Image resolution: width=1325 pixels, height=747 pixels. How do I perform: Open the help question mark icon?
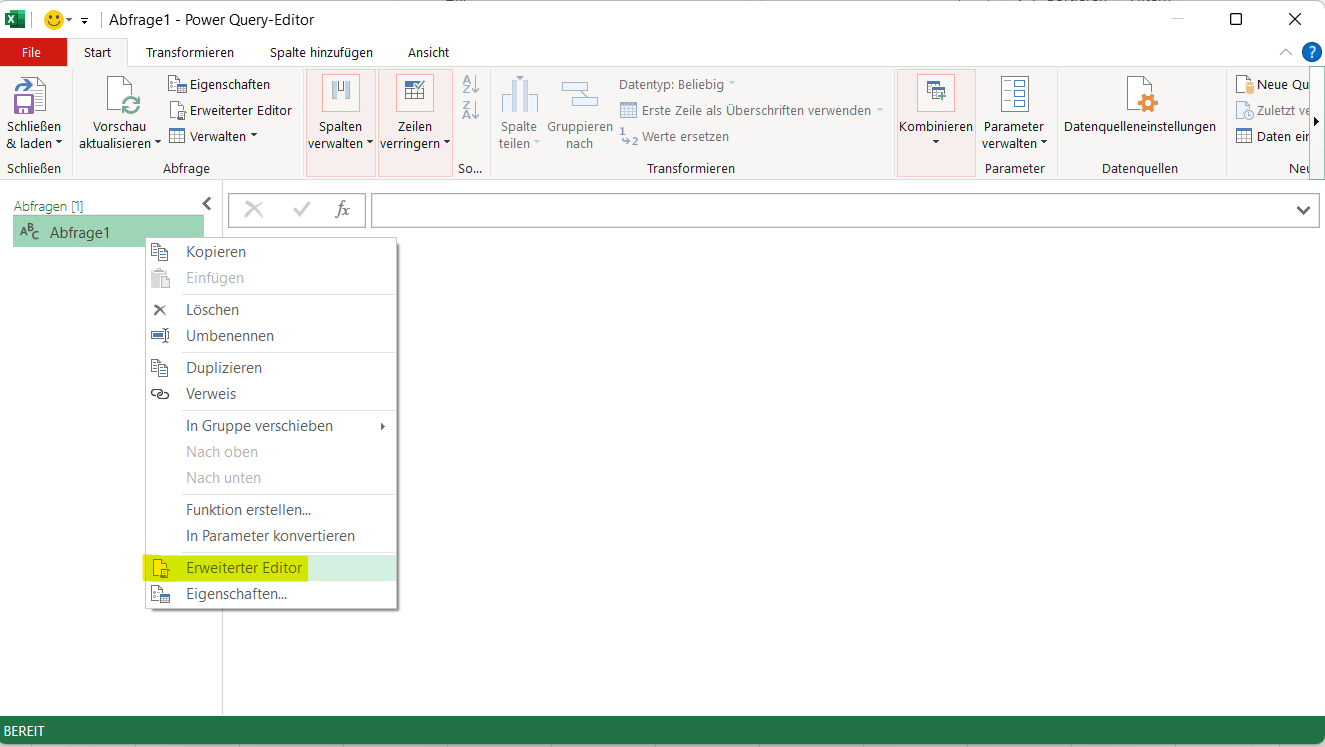(x=1311, y=52)
